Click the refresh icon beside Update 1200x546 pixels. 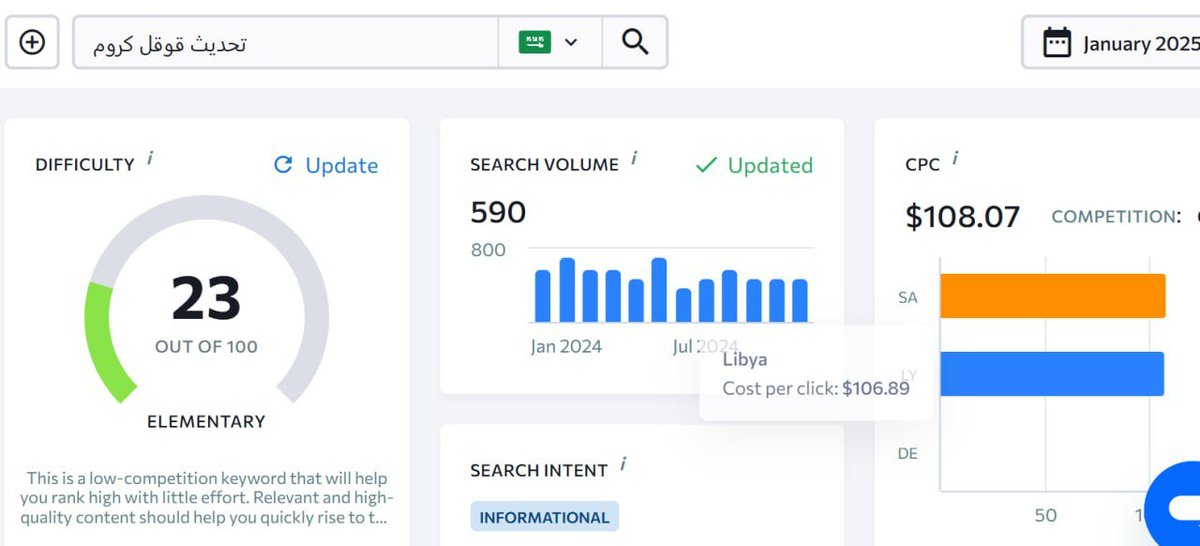coord(283,165)
